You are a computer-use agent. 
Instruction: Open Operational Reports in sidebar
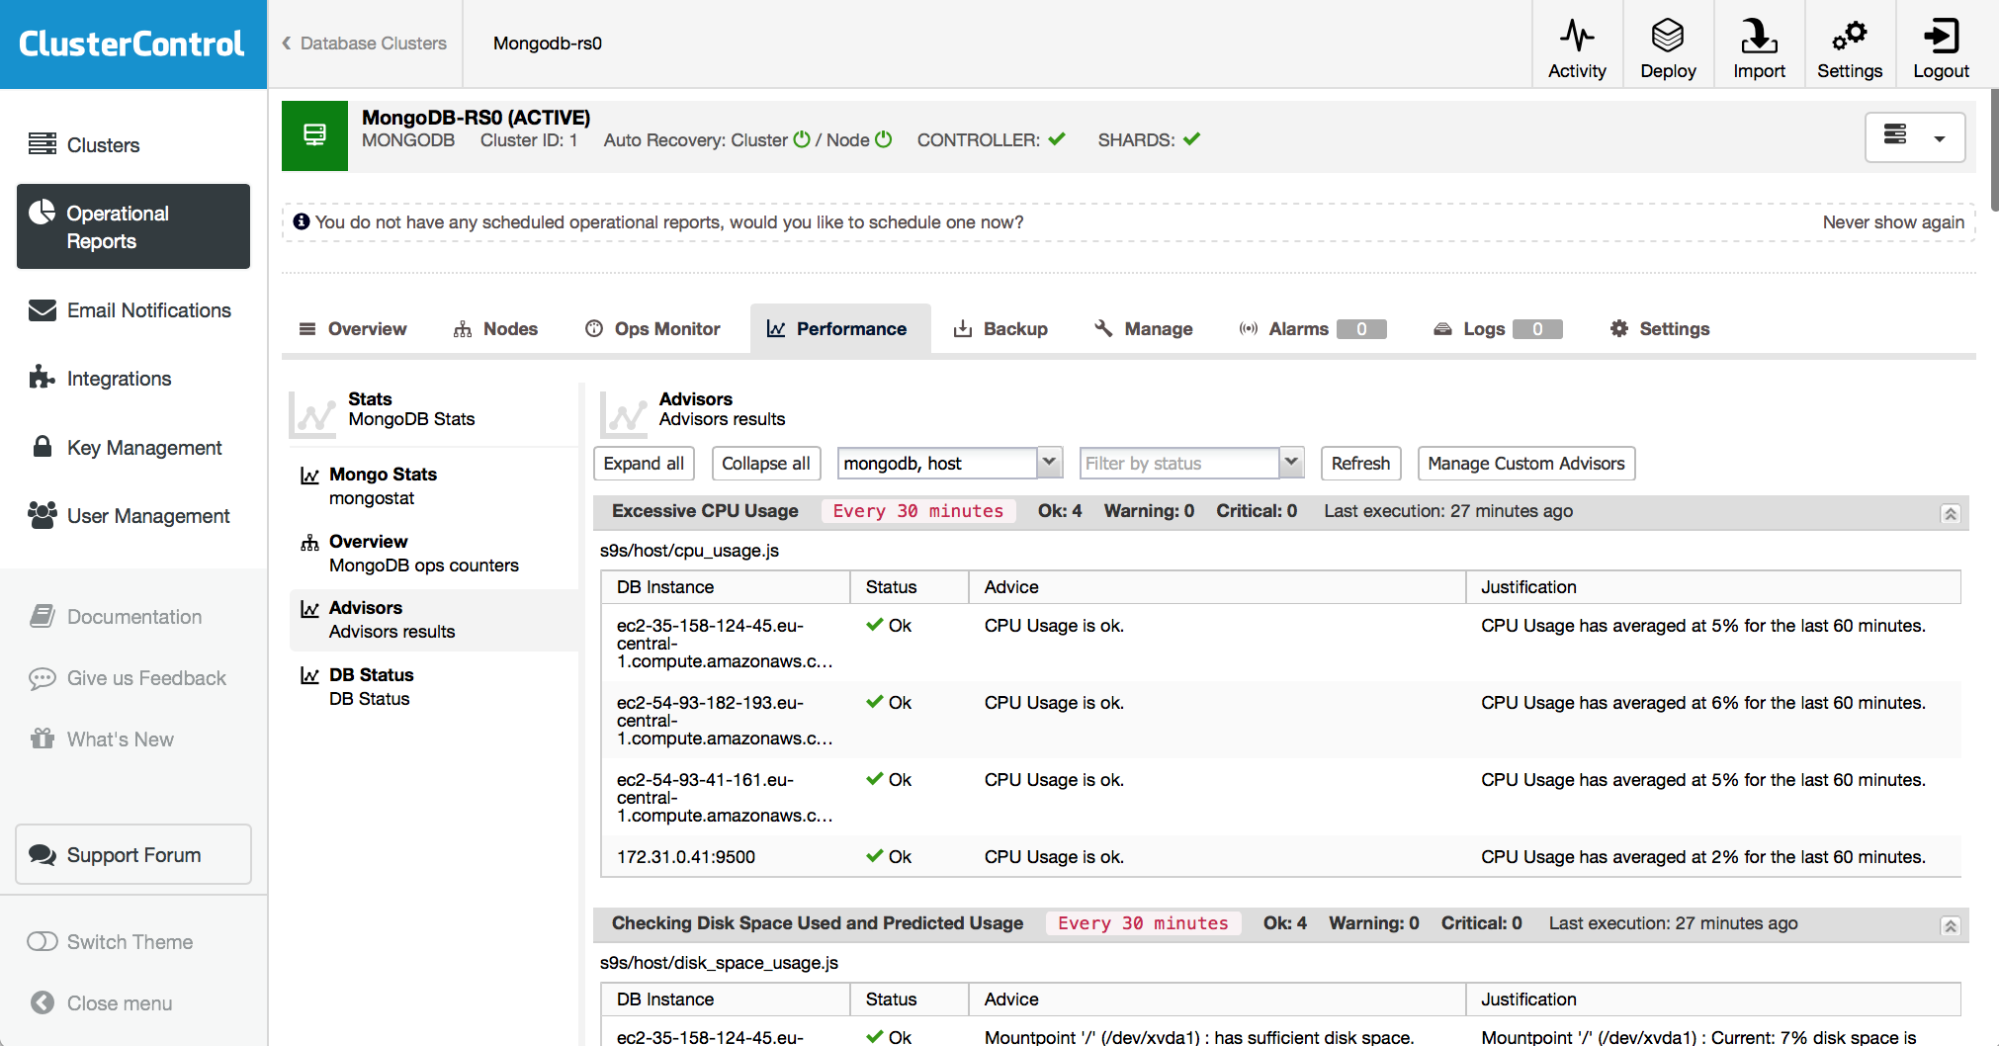pyautogui.click(x=133, y=227)
